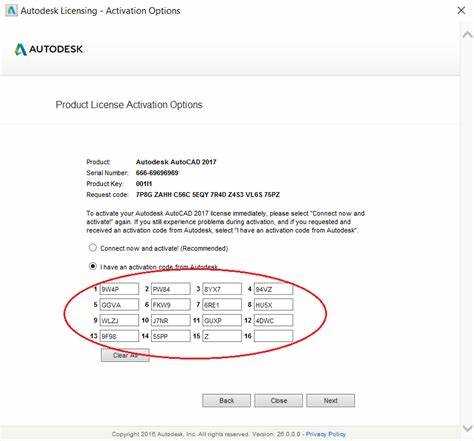Click the Product Key value
The image size is (474, 441).
click(144, 184)
